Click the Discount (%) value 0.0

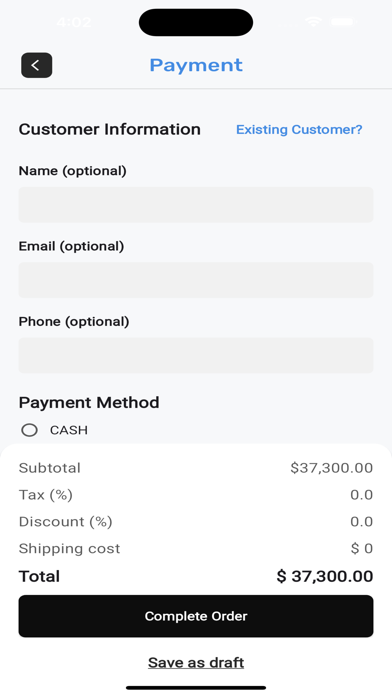pyautogui.click(x=361, y=521)
